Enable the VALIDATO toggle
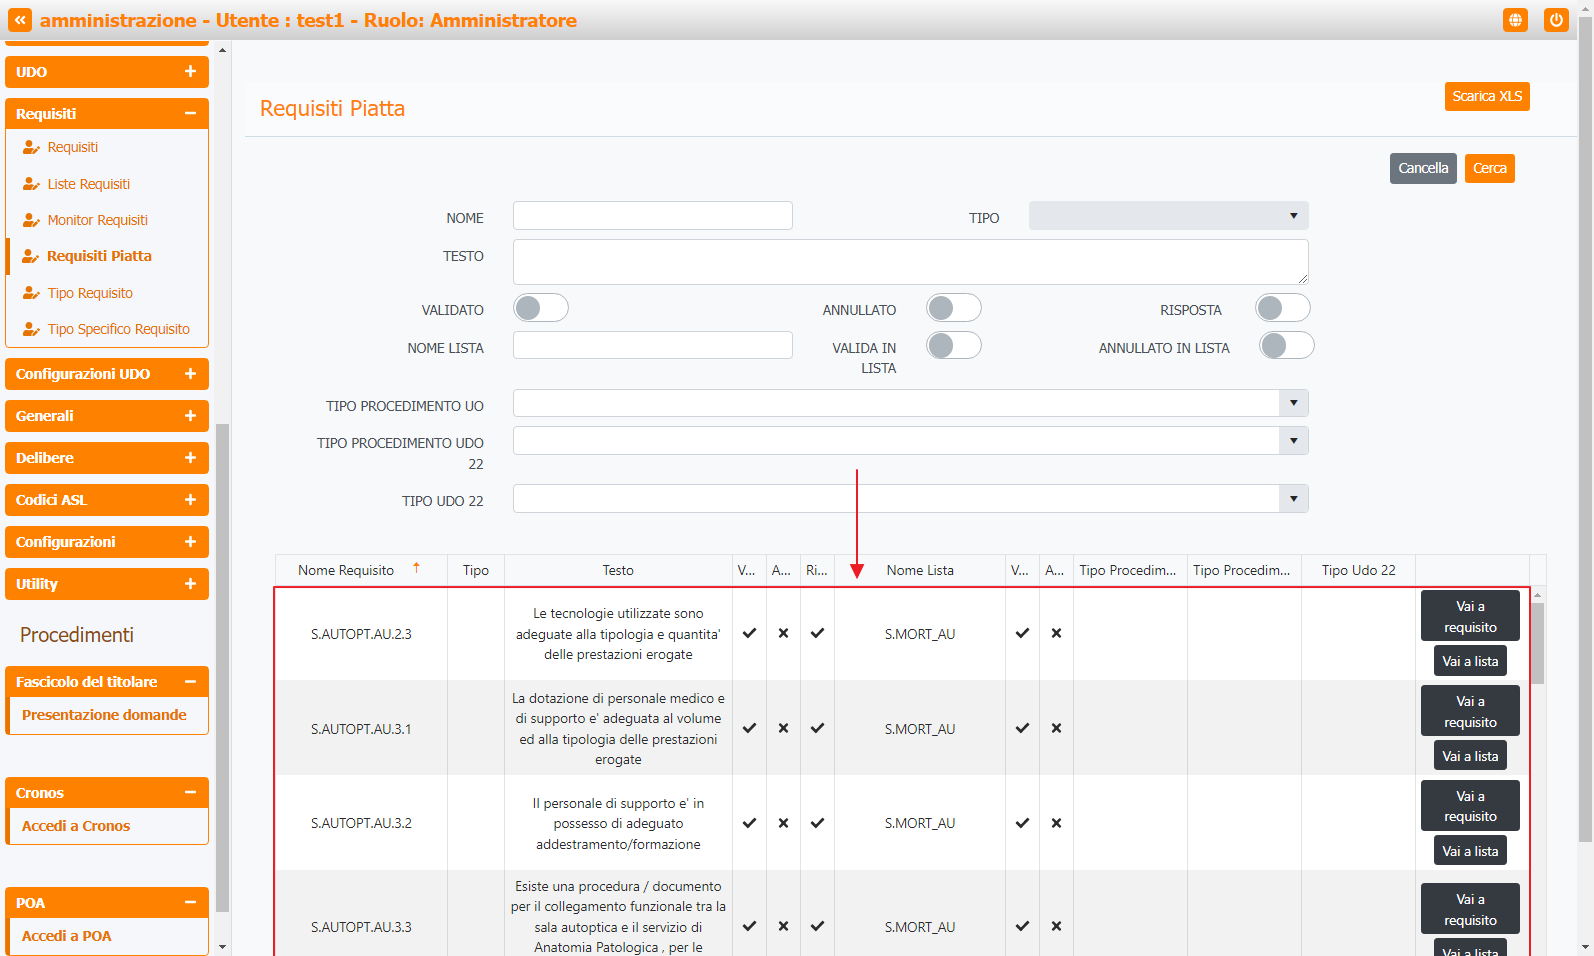 (x=541, y=308)
